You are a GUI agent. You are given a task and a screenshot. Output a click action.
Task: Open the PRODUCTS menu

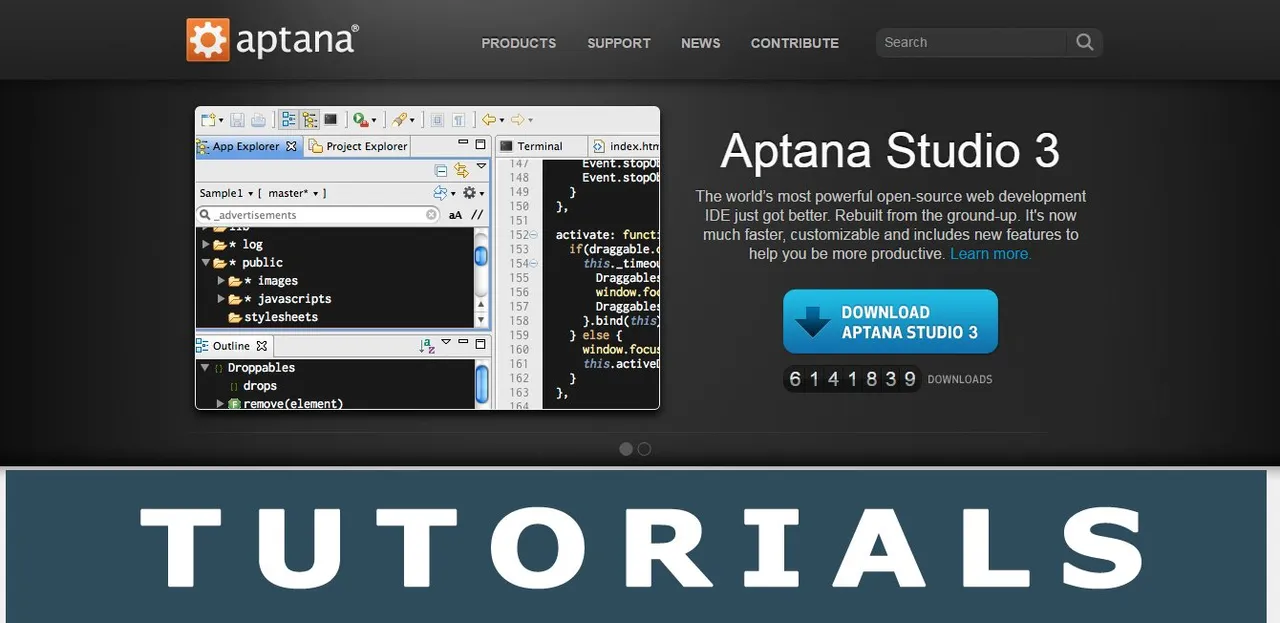coord(518,43)
